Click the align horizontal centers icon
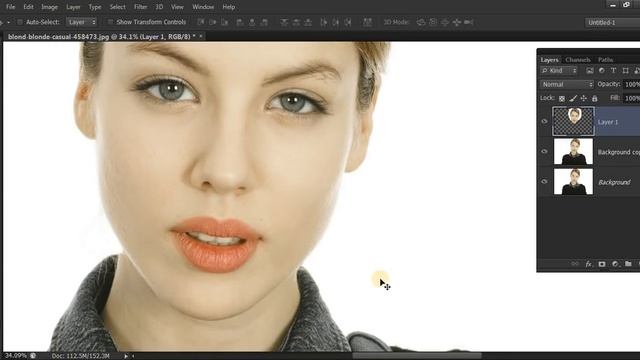This screenshot has width=640, height=360. click(x=252, y=22)
